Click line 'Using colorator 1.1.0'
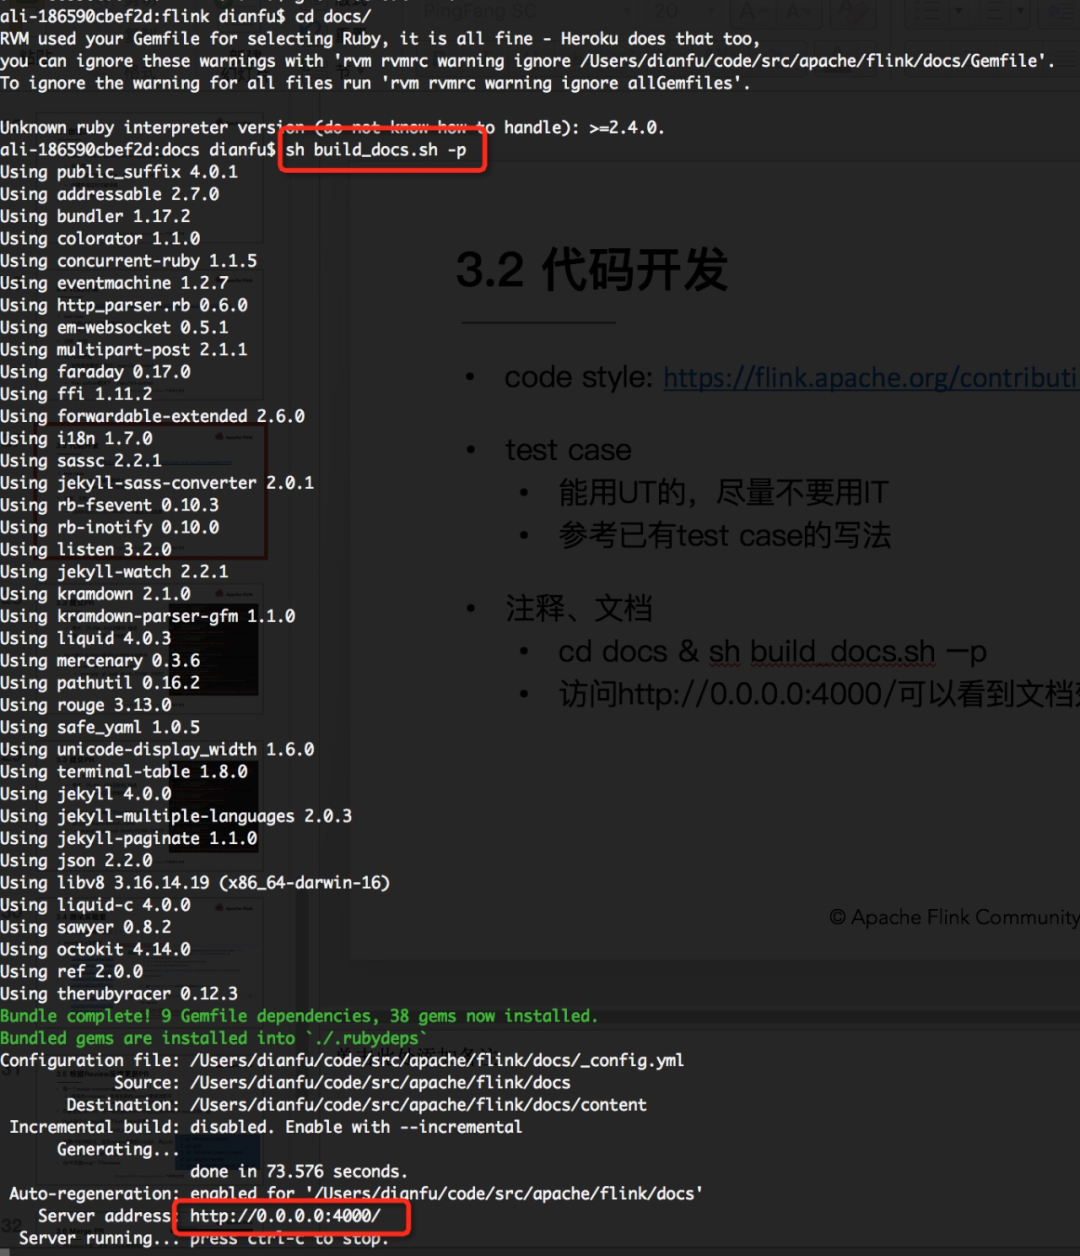1080x1256 pixels. coord(100,238)
